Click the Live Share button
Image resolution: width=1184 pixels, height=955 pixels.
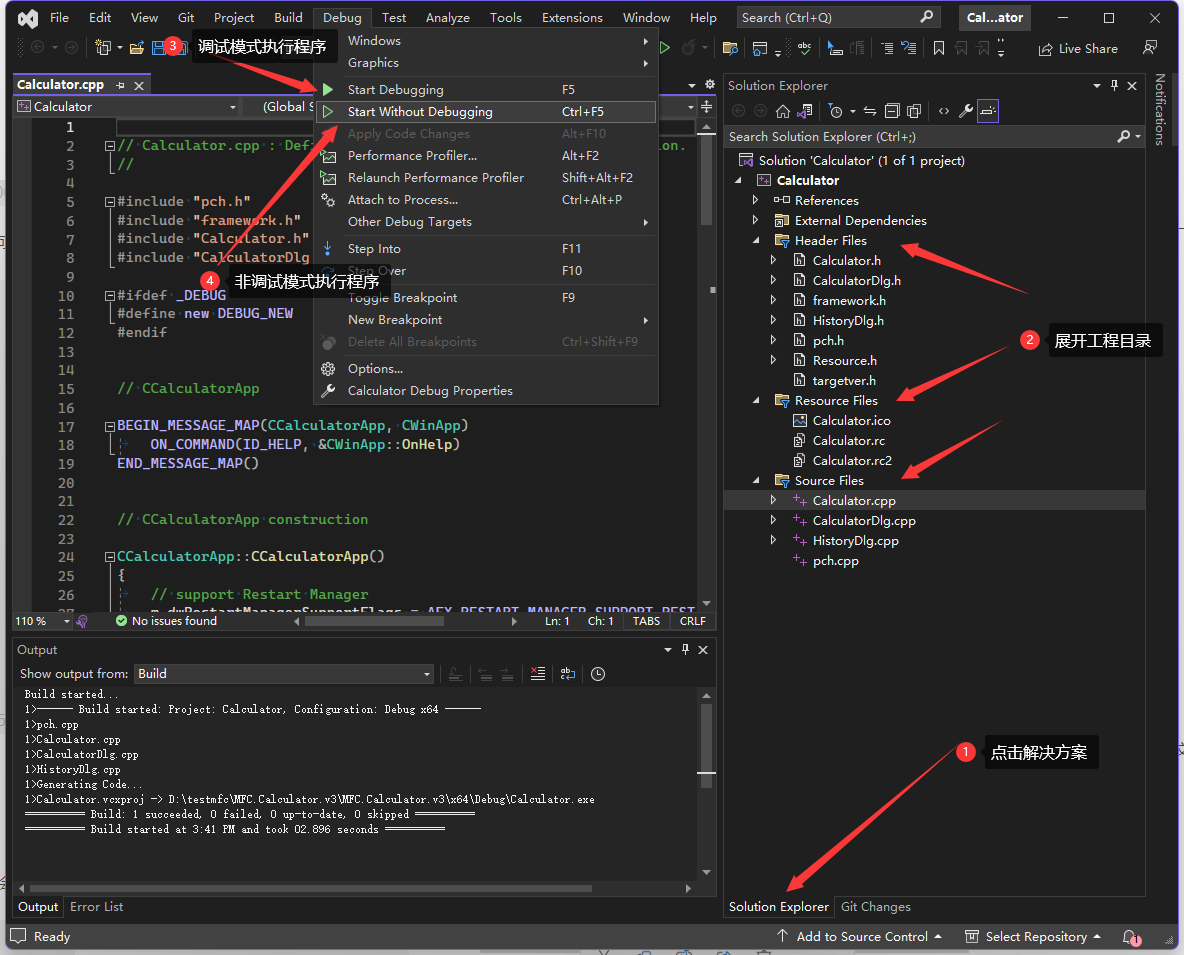tap(1078, 48)
